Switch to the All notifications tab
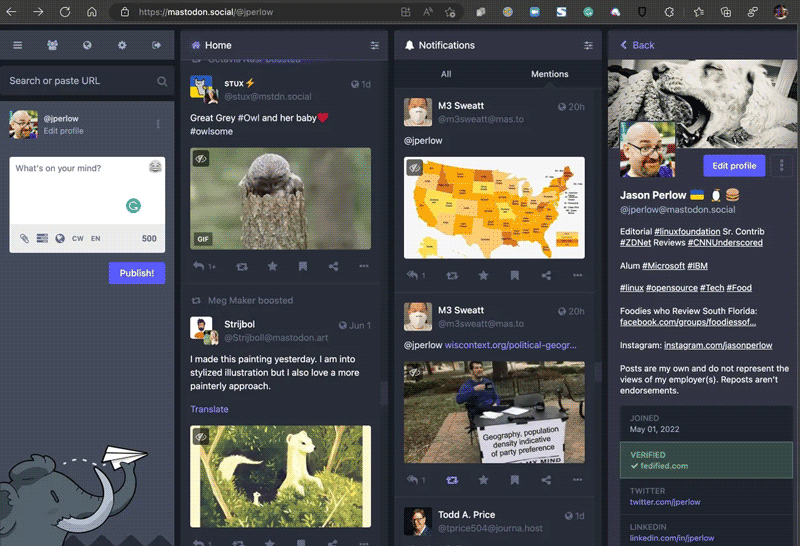This screenshot has height=546, width=800. pos(446,74)
